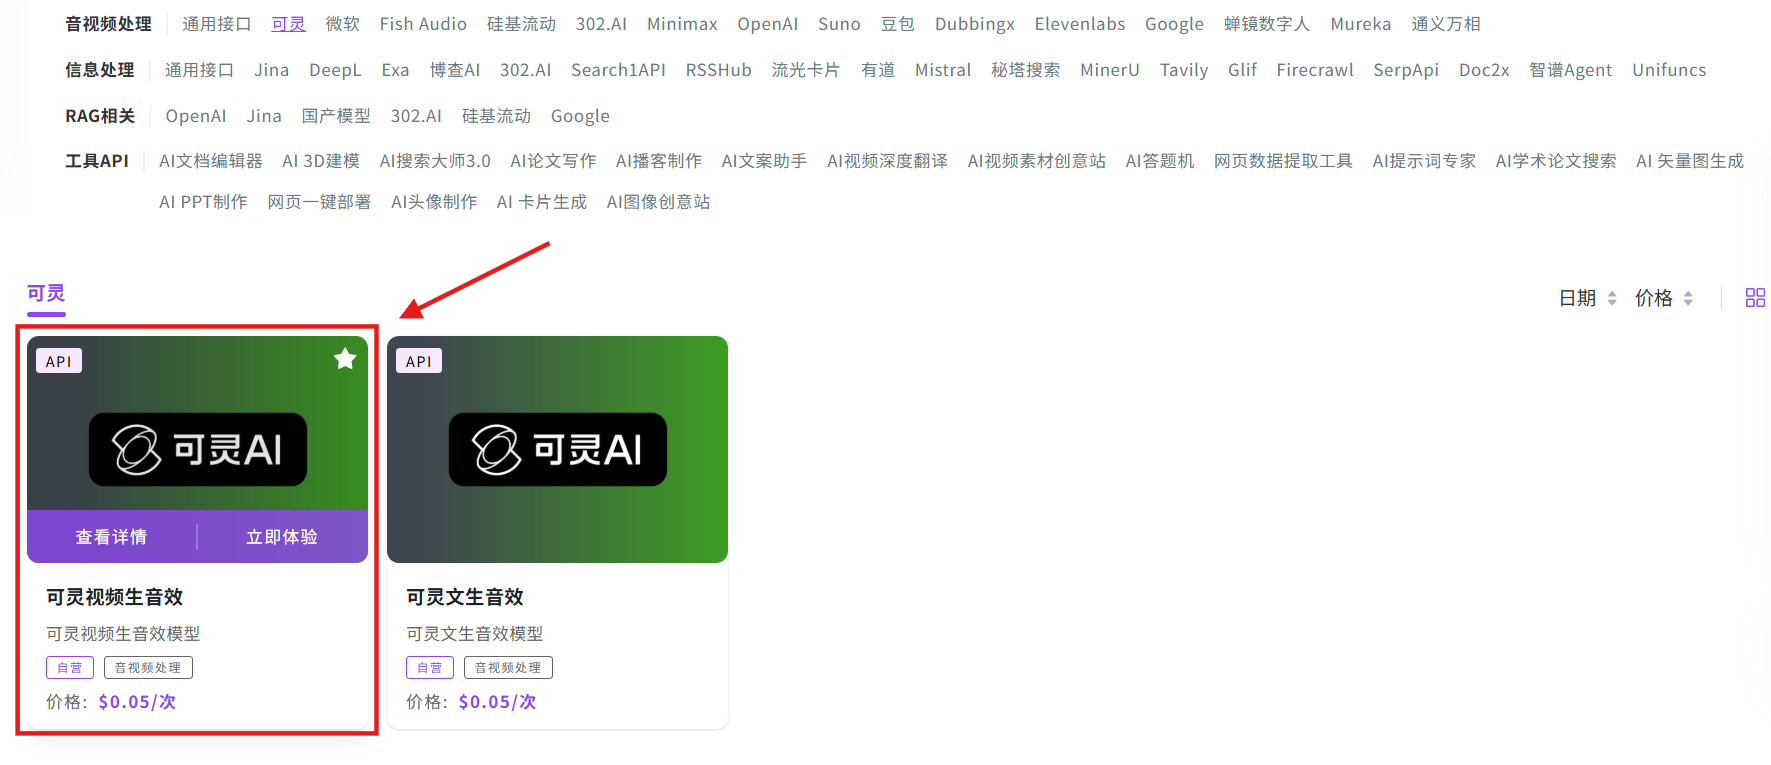Select AI视频深度翻译 tool

pos(887,161)
